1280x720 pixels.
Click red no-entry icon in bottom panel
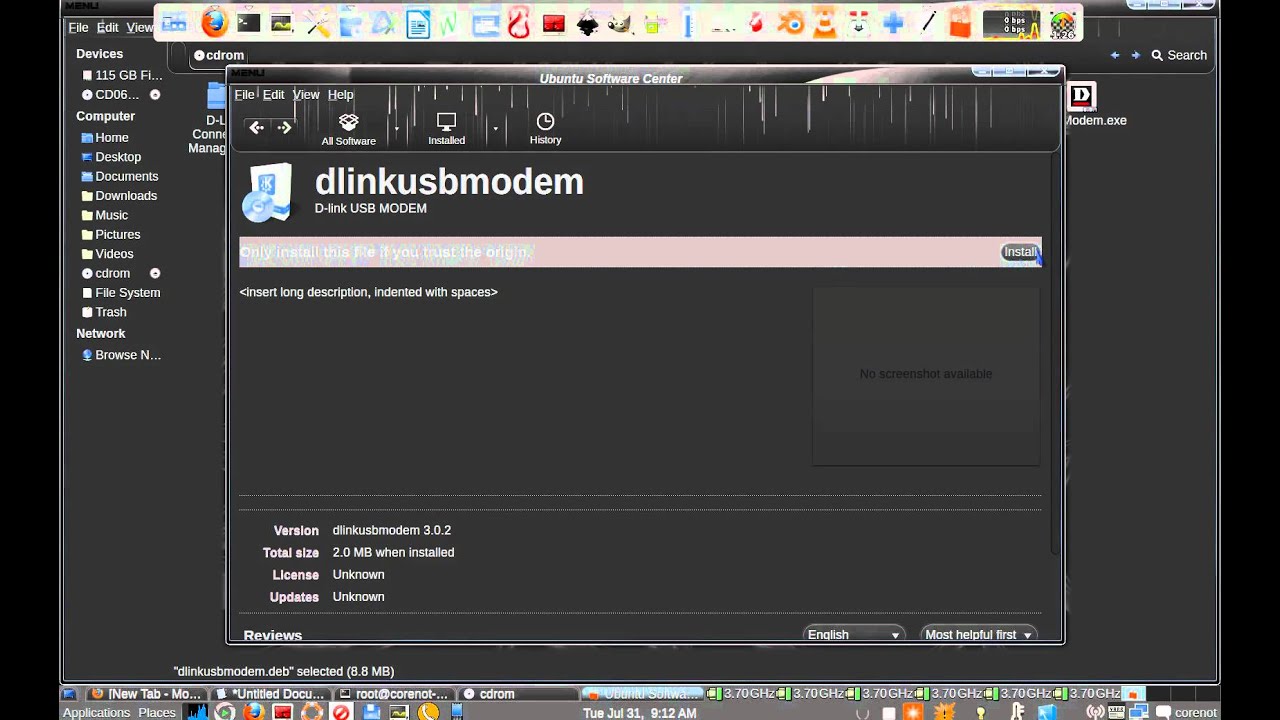click(341, 712)
